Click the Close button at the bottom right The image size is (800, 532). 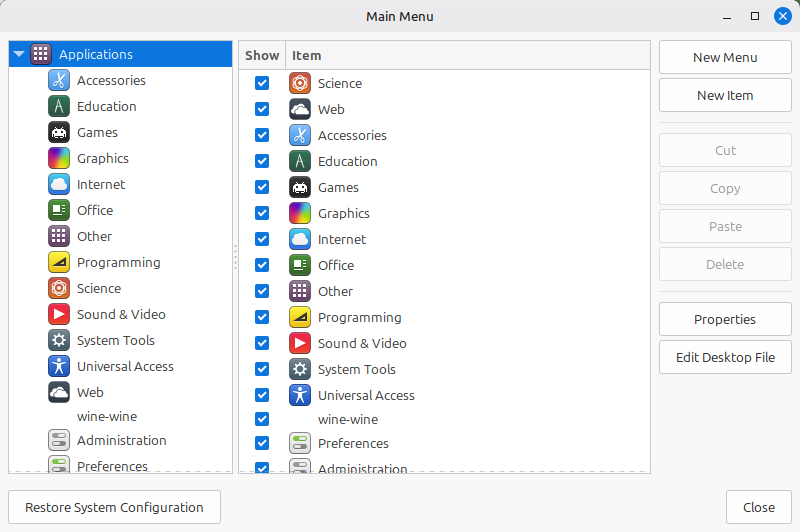tap(759, 508)
